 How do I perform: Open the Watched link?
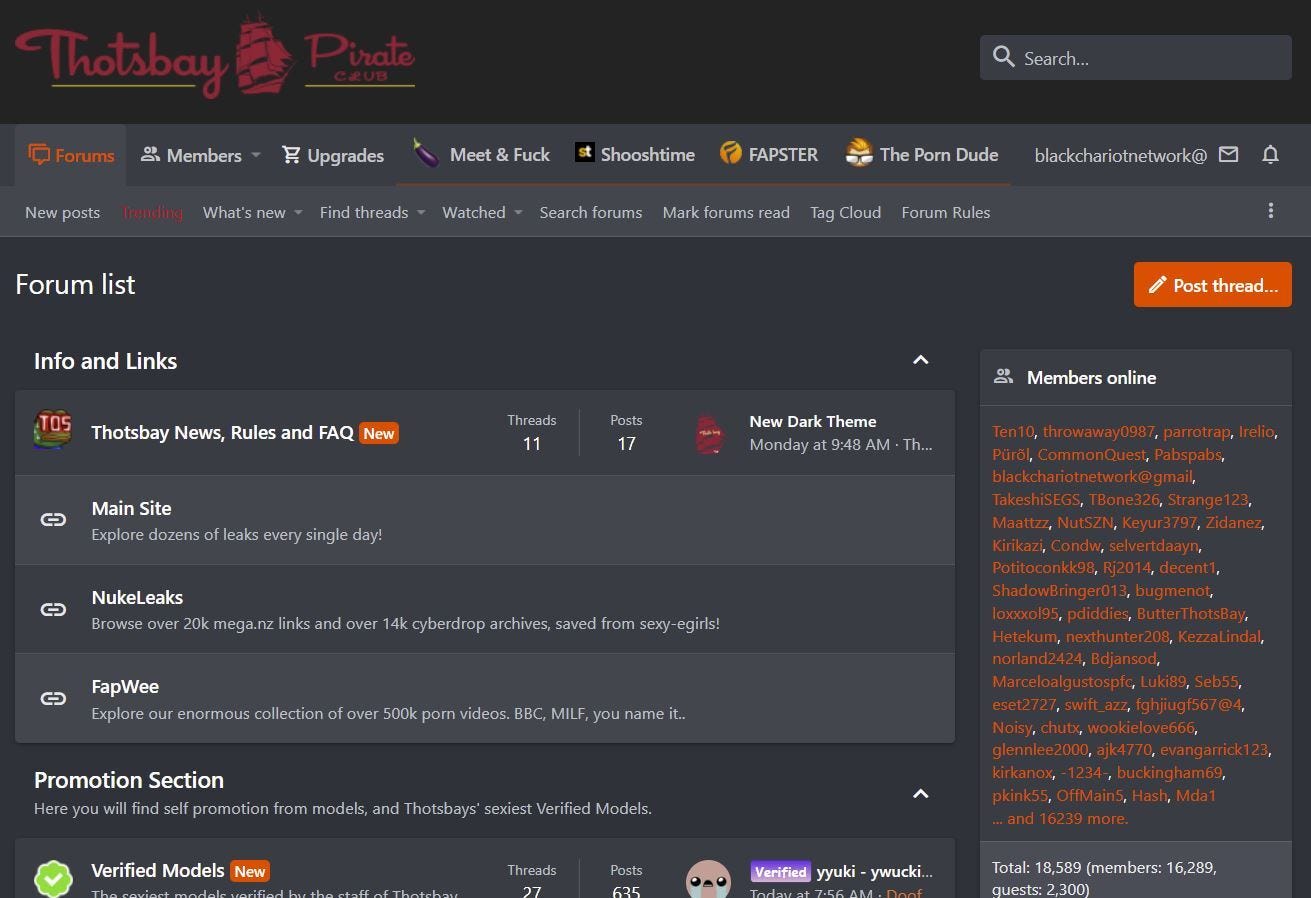tap(474, 212)
